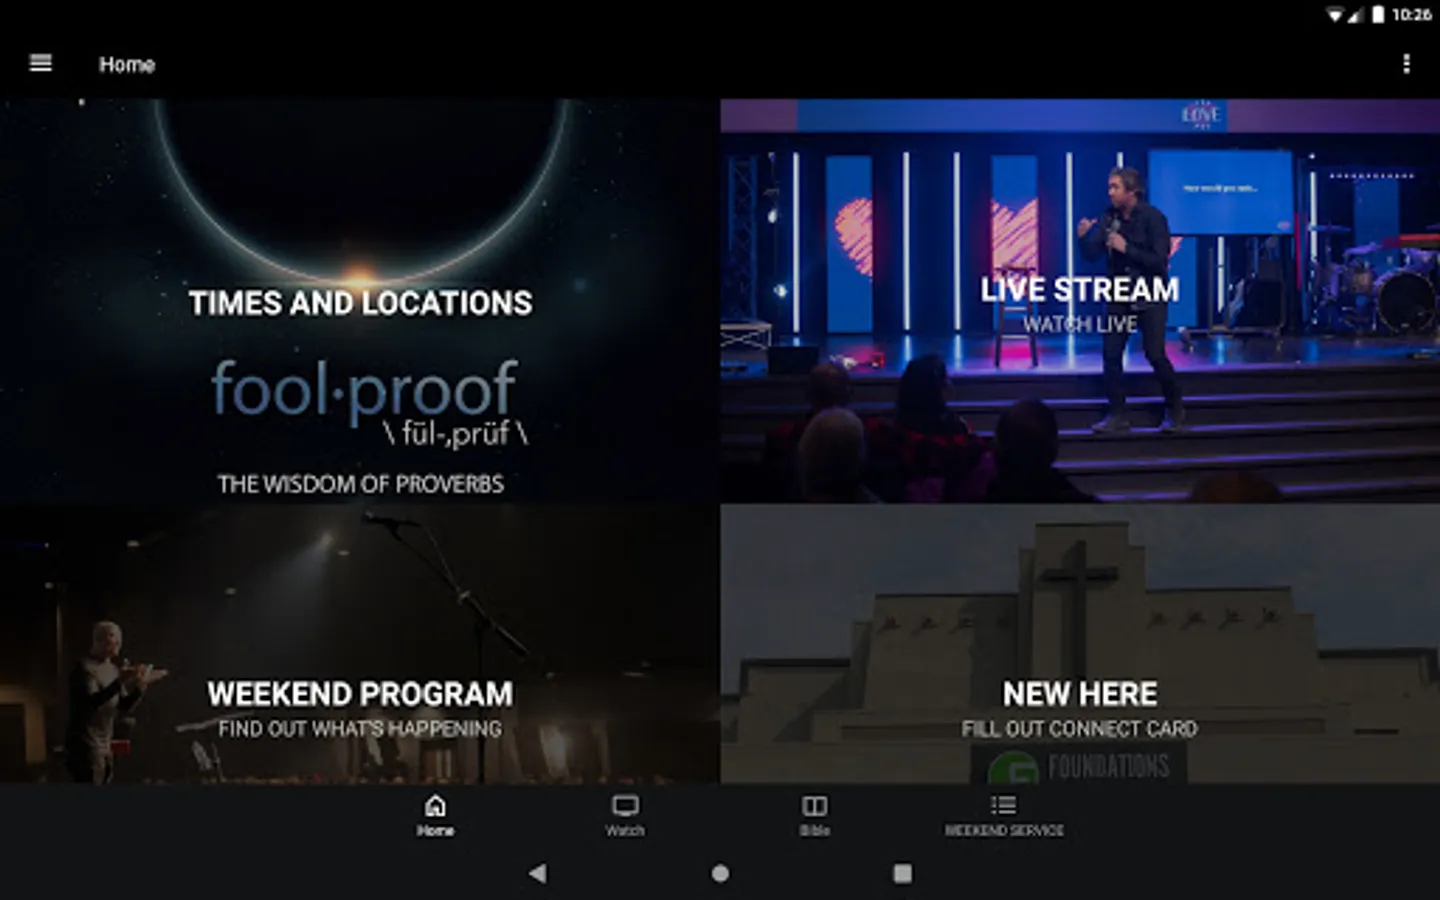Switch to the Watch tab label
The width and height of the screenshot is (1440, 900).
[x=625, y=831]
